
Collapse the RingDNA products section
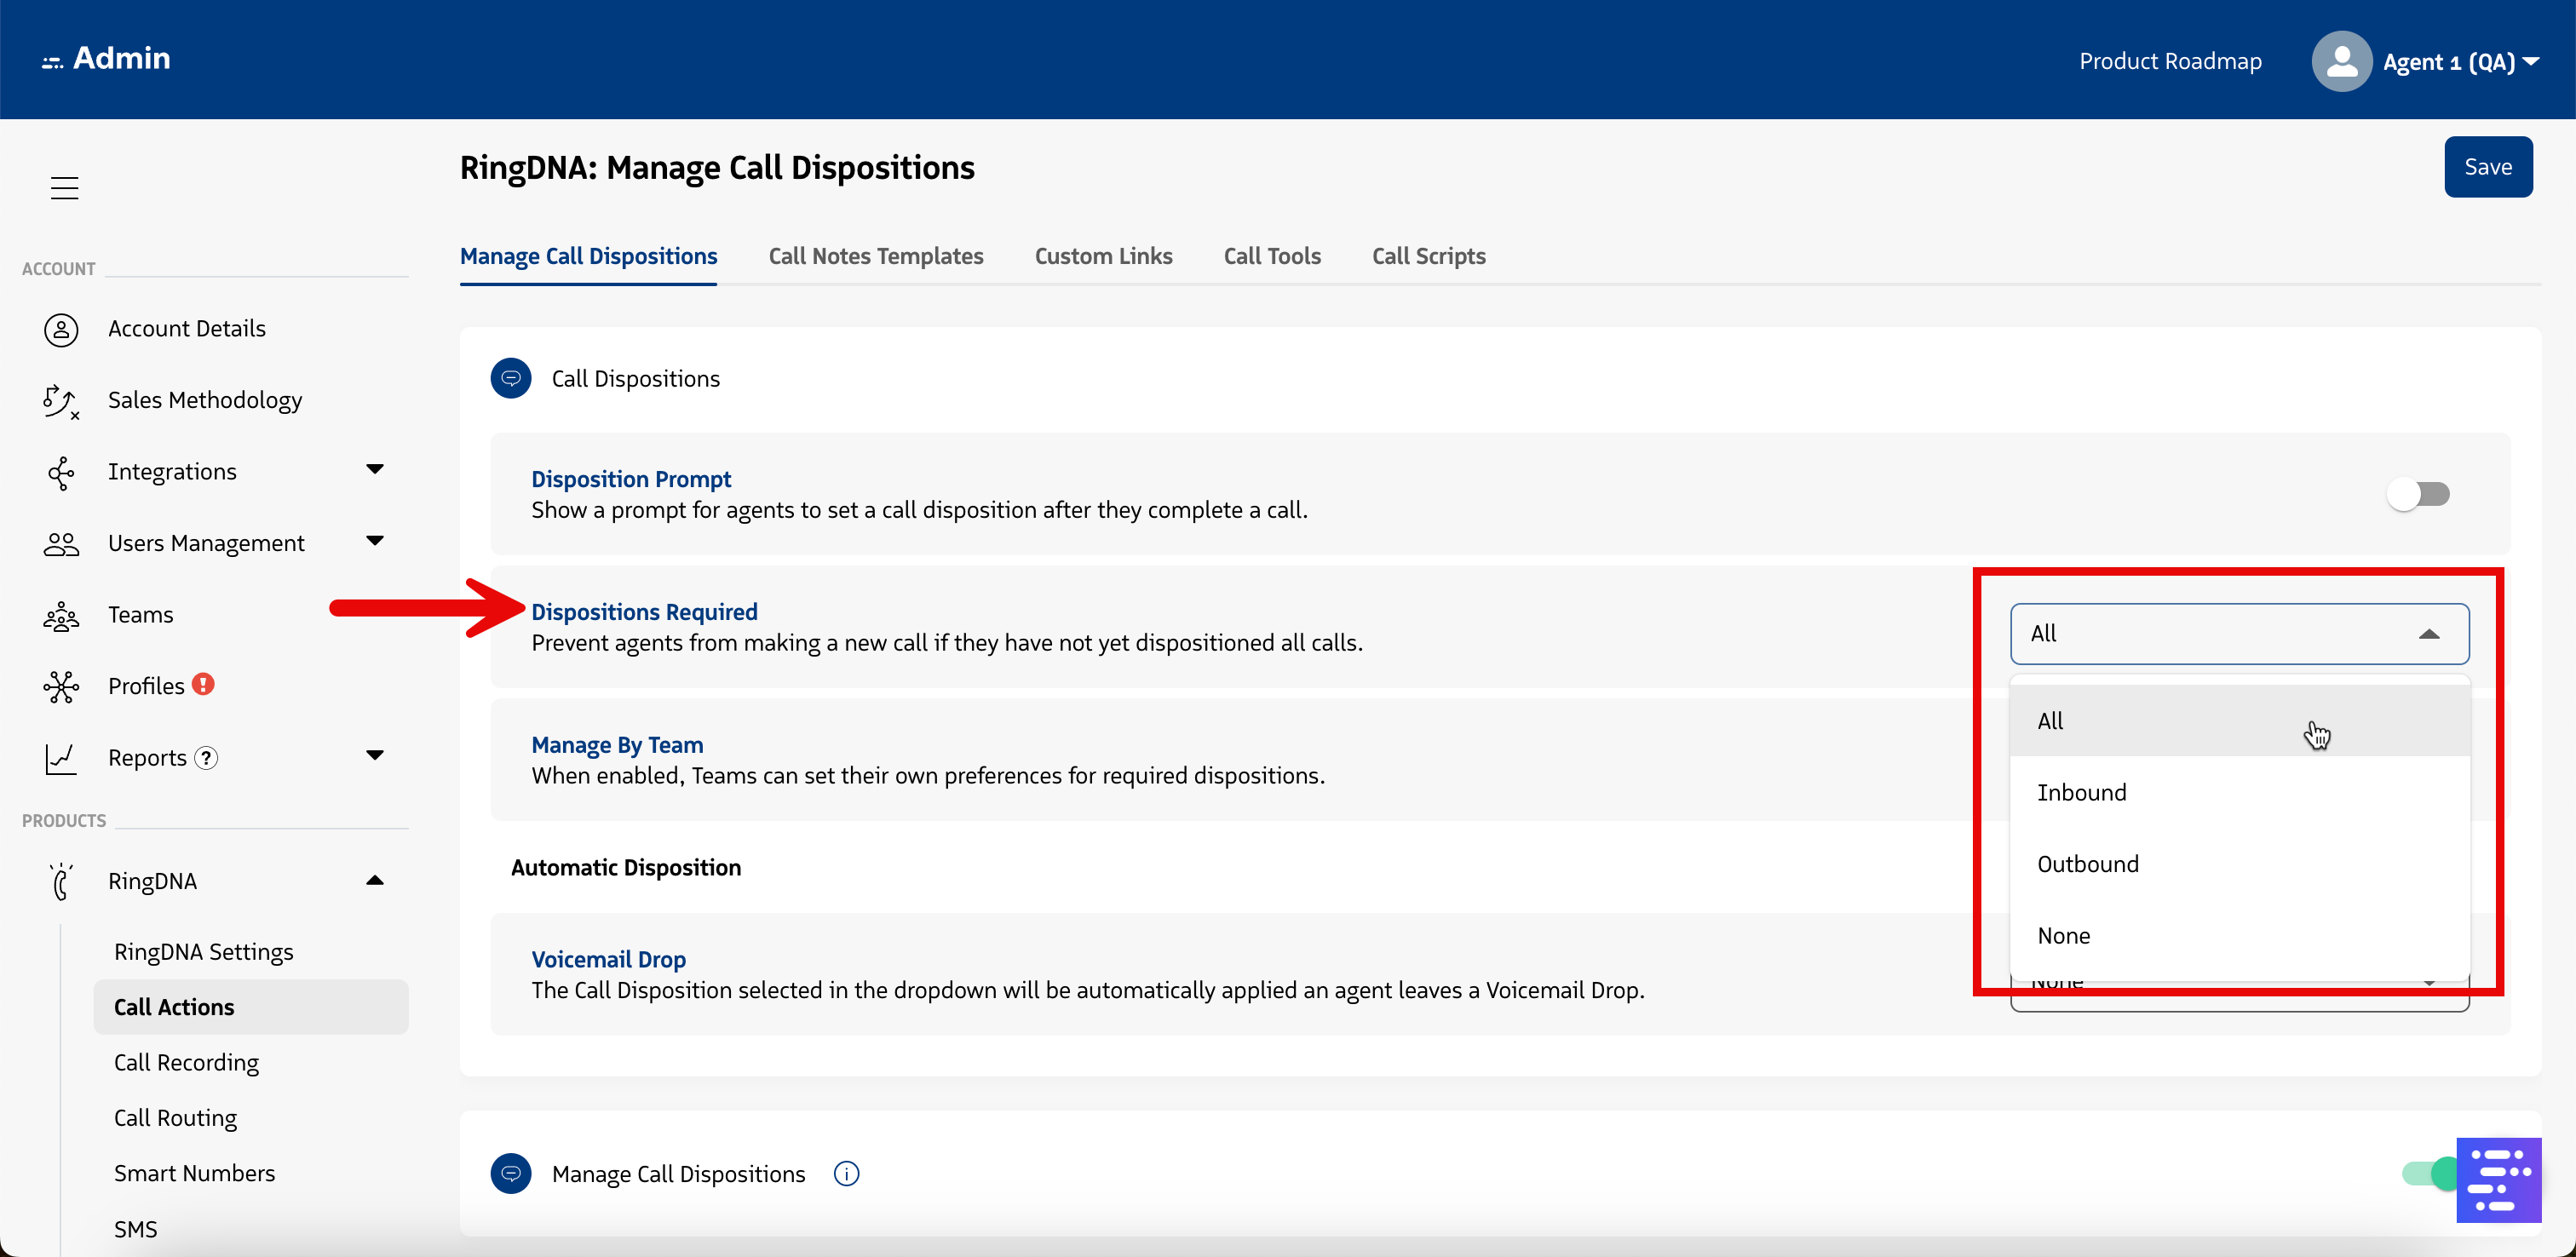[x=375, y=880]
